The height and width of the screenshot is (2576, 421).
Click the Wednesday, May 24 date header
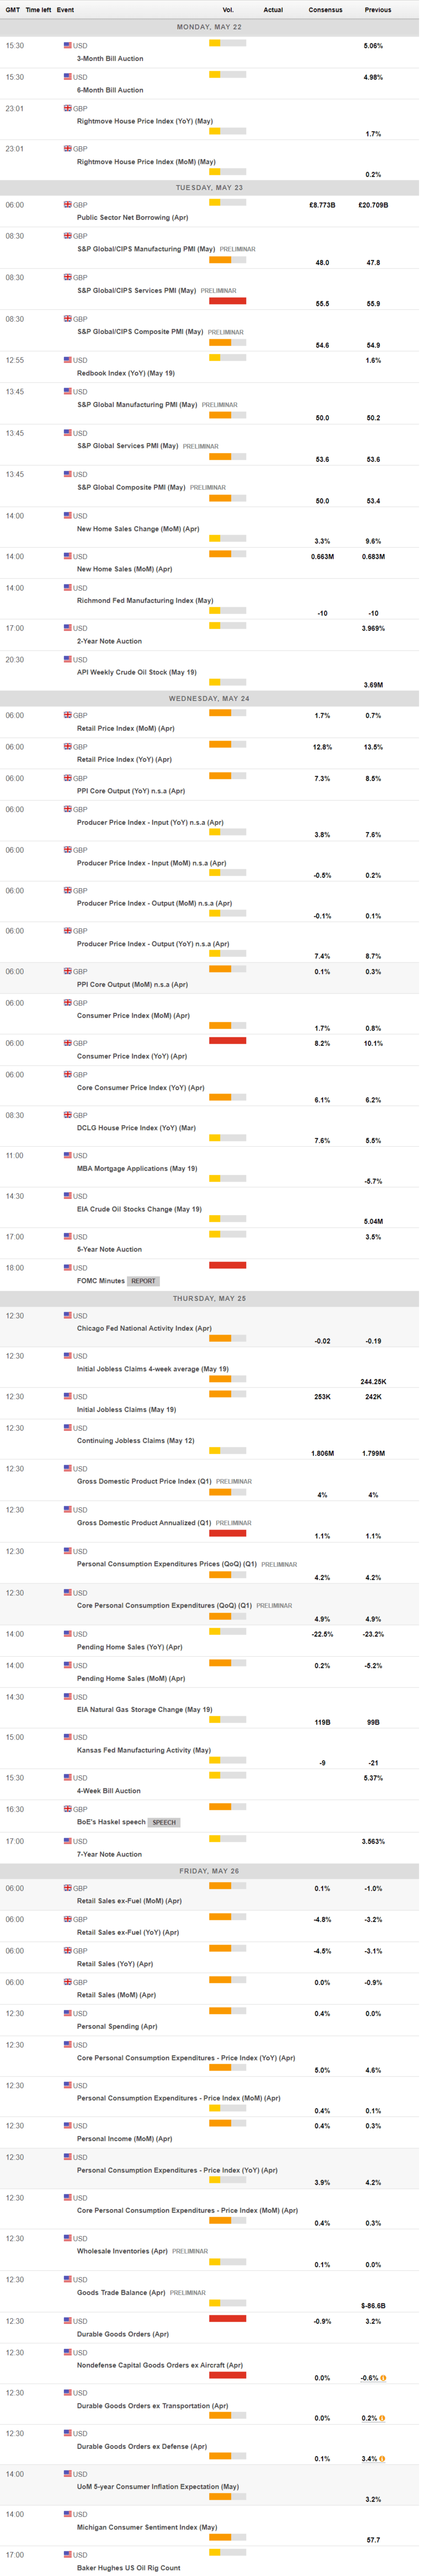click(209, 698)
